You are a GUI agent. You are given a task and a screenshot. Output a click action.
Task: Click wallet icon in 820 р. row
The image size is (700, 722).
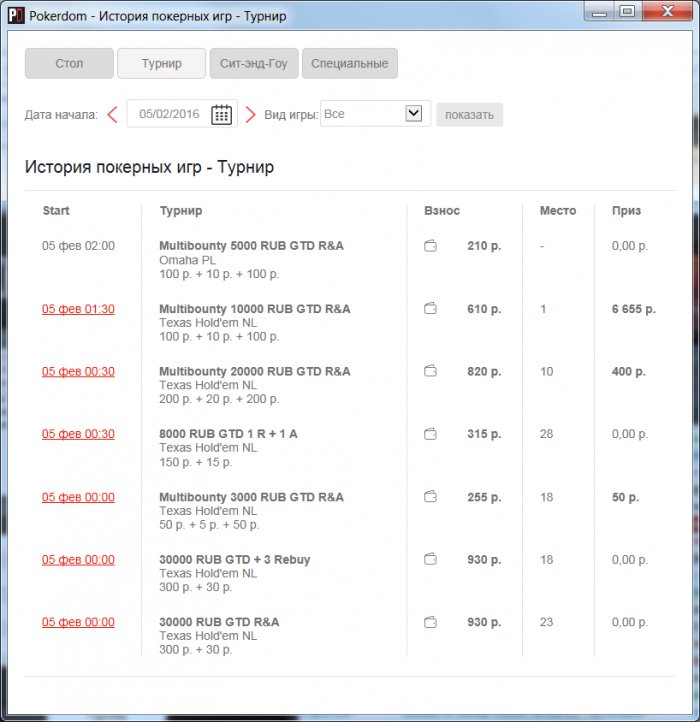point(430,371)
